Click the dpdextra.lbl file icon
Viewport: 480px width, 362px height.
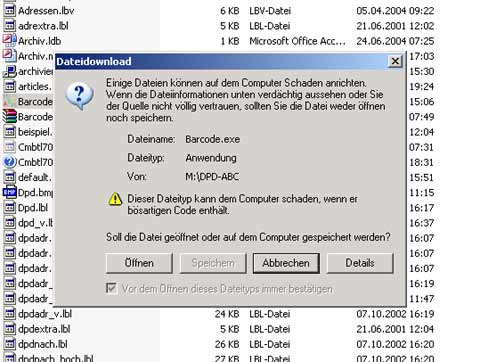(9, 329)
